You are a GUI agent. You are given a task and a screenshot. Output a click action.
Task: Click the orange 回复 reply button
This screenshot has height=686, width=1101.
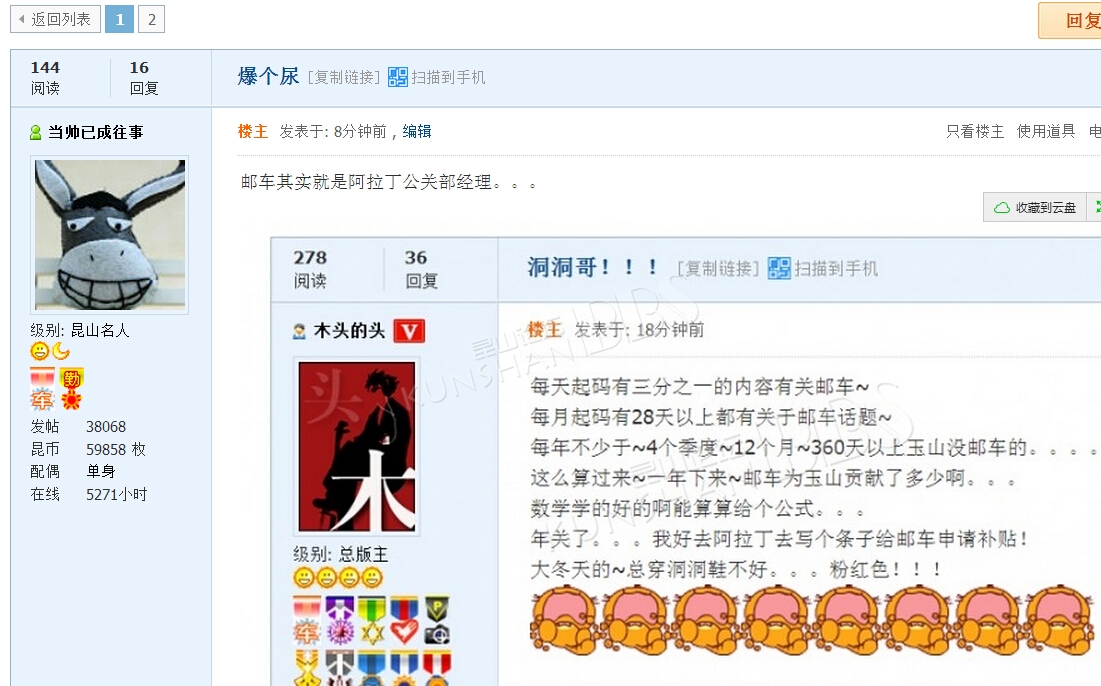pyautogui.click(x=1070, y=20)
